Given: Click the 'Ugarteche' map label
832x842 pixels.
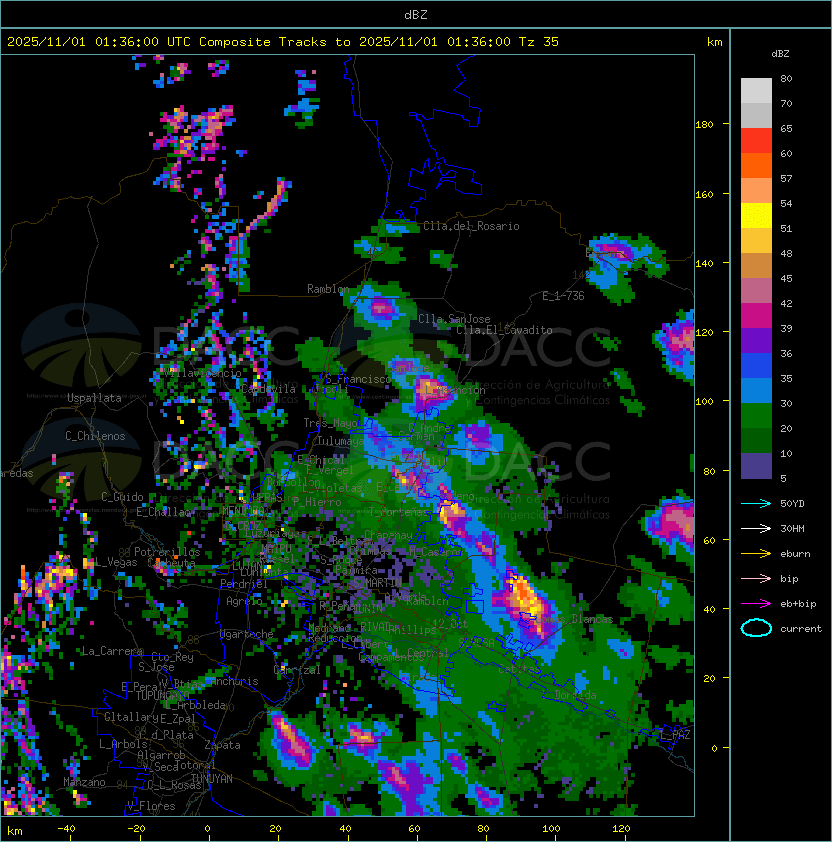Looking at the screenshot, I should pyautogui.click(x=247, y=634).
